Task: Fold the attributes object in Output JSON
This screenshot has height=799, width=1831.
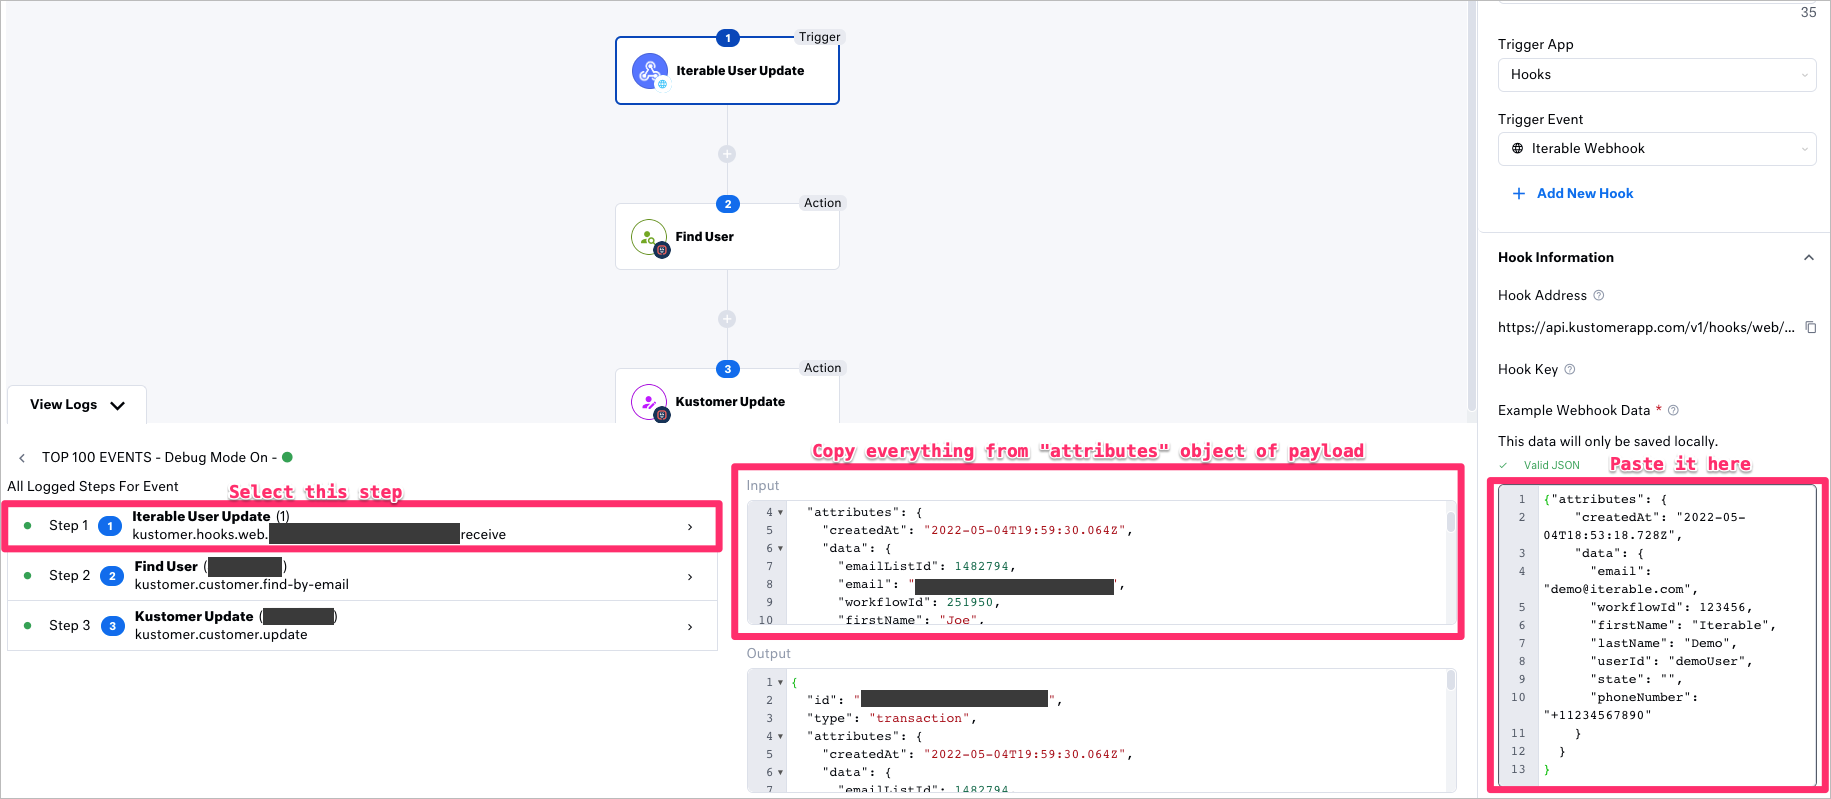Action: pos(780,736)
